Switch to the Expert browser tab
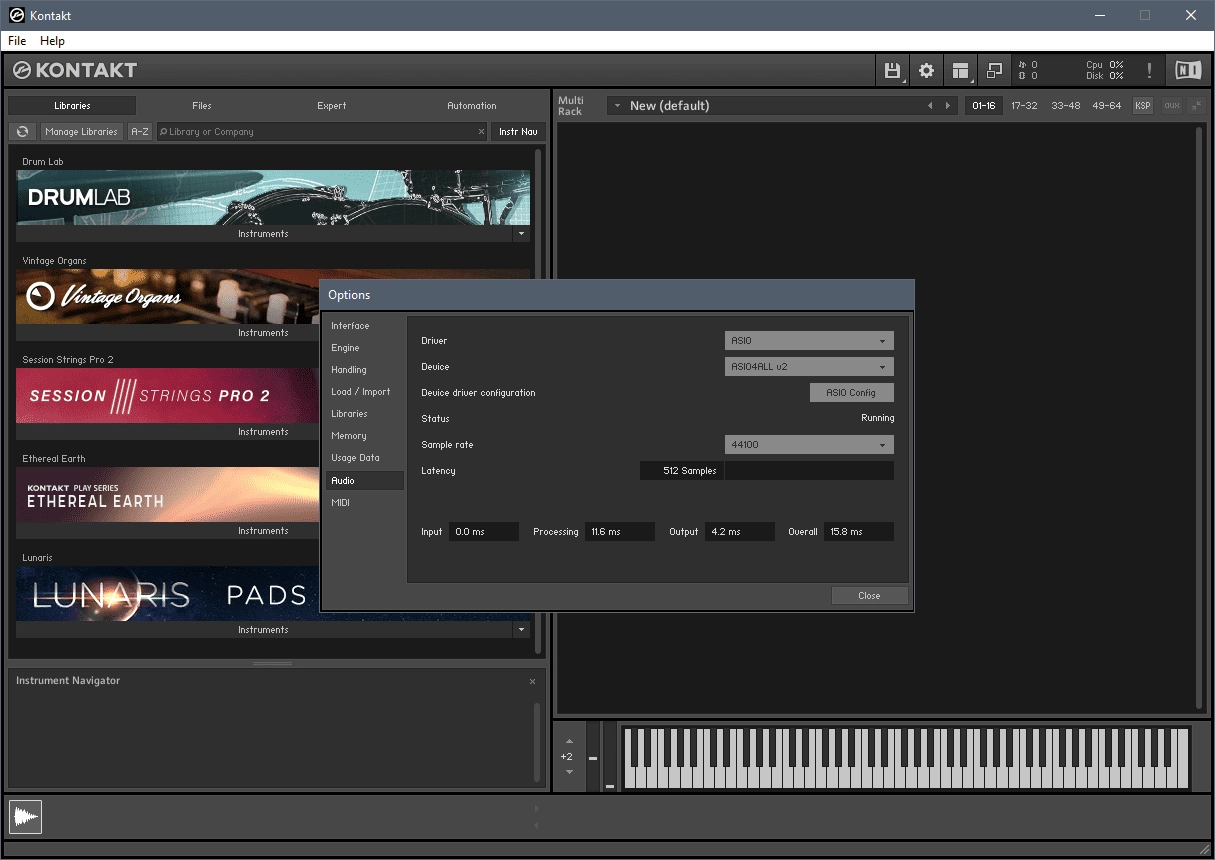1215x860 pixels. point(332,105)
